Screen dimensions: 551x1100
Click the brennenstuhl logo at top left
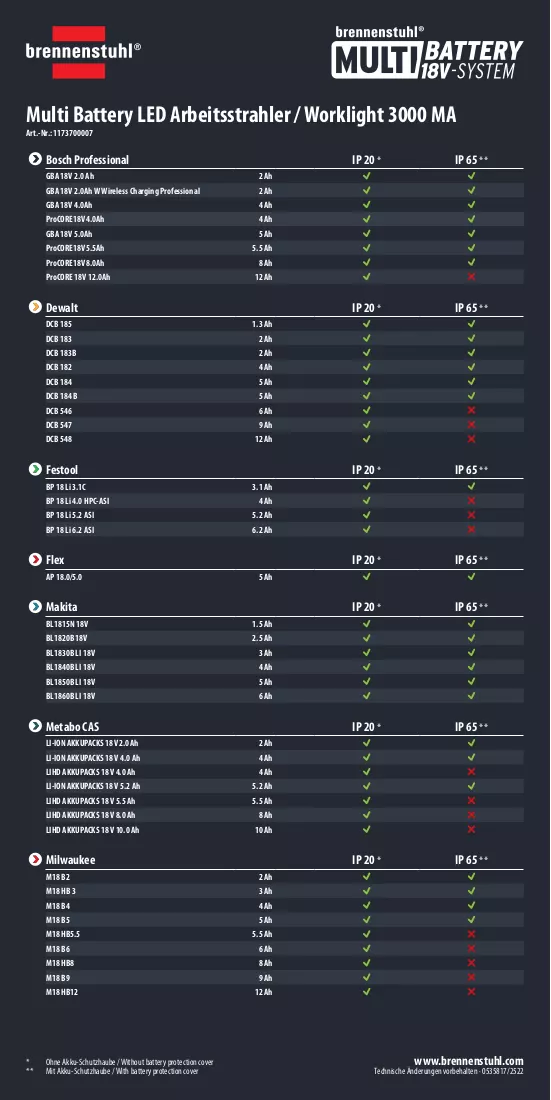coord(84,51)
